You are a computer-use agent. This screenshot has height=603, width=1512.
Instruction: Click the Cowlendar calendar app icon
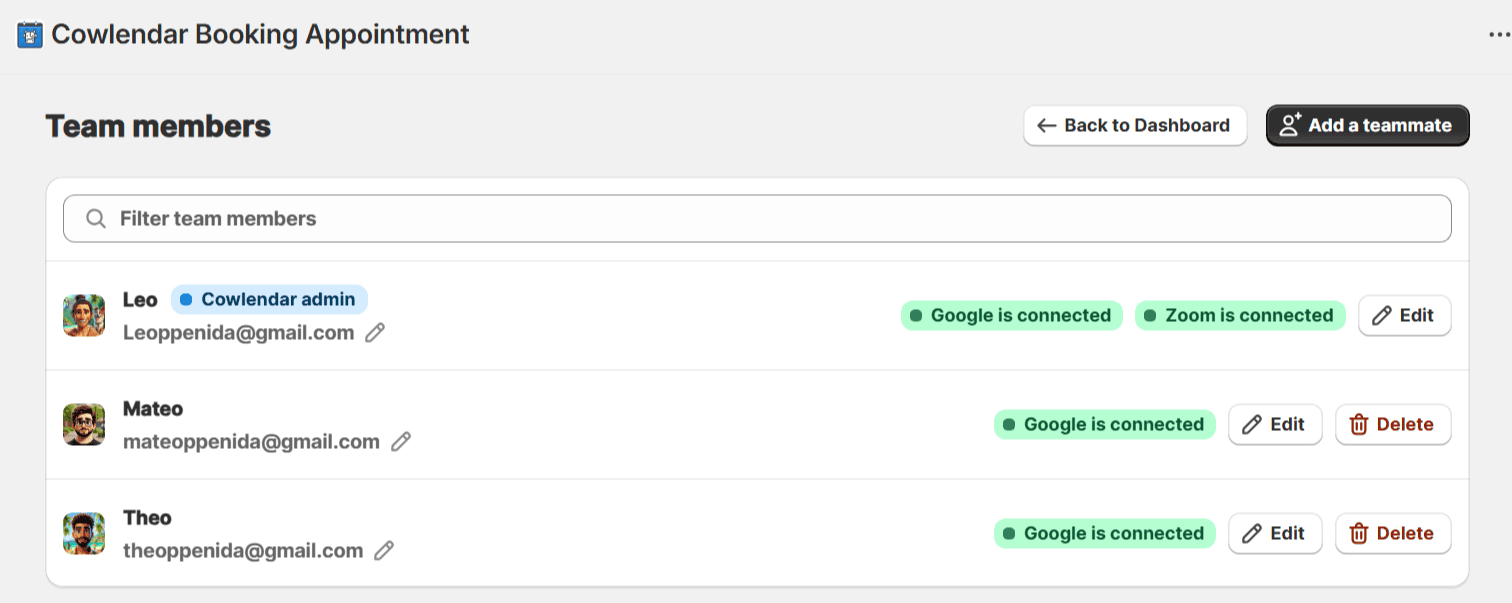(30, 35)
